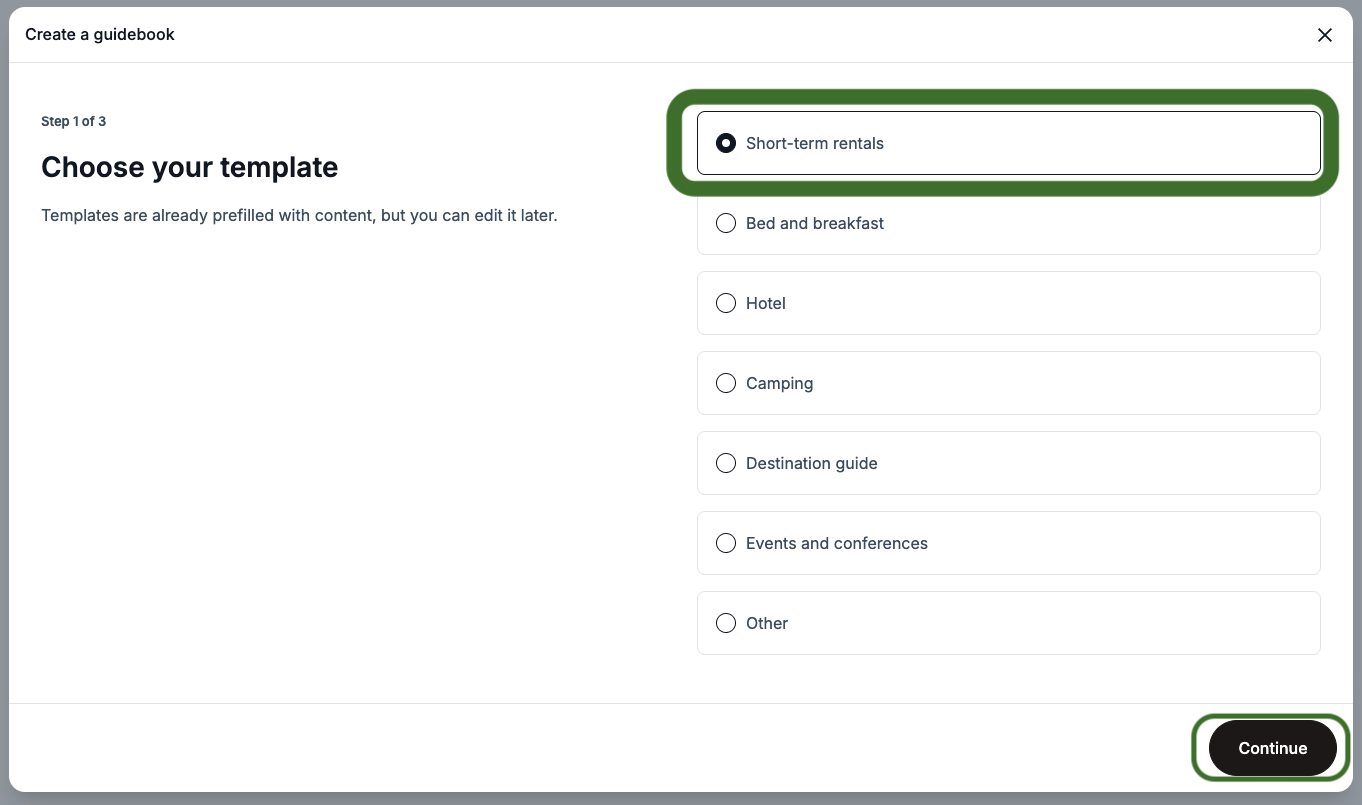
Task: Click the 'Bed and breakfast' label text
Action: [815, 223]
